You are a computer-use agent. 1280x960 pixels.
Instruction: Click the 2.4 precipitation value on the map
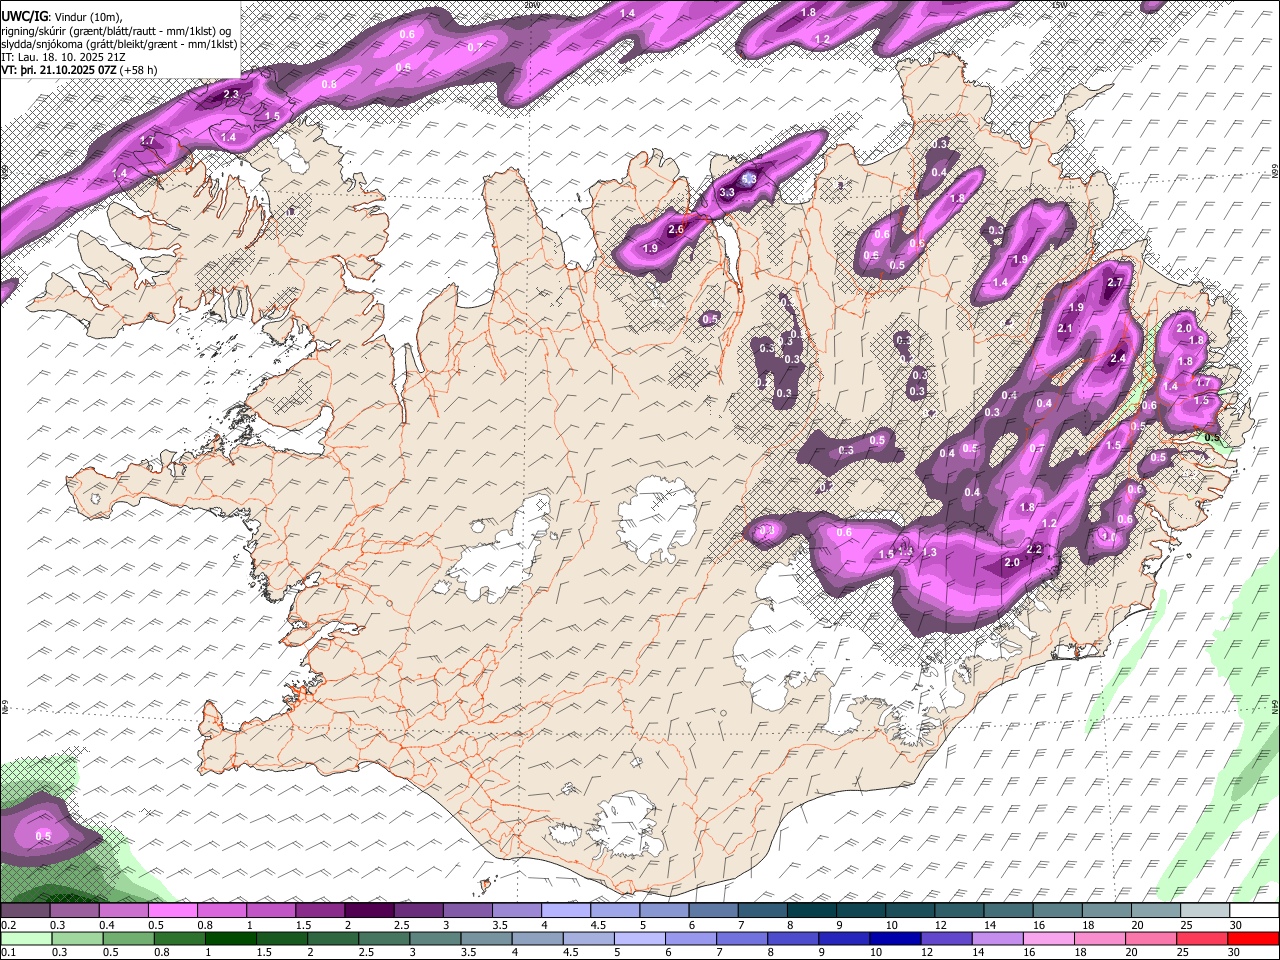tap(1118, 358)
